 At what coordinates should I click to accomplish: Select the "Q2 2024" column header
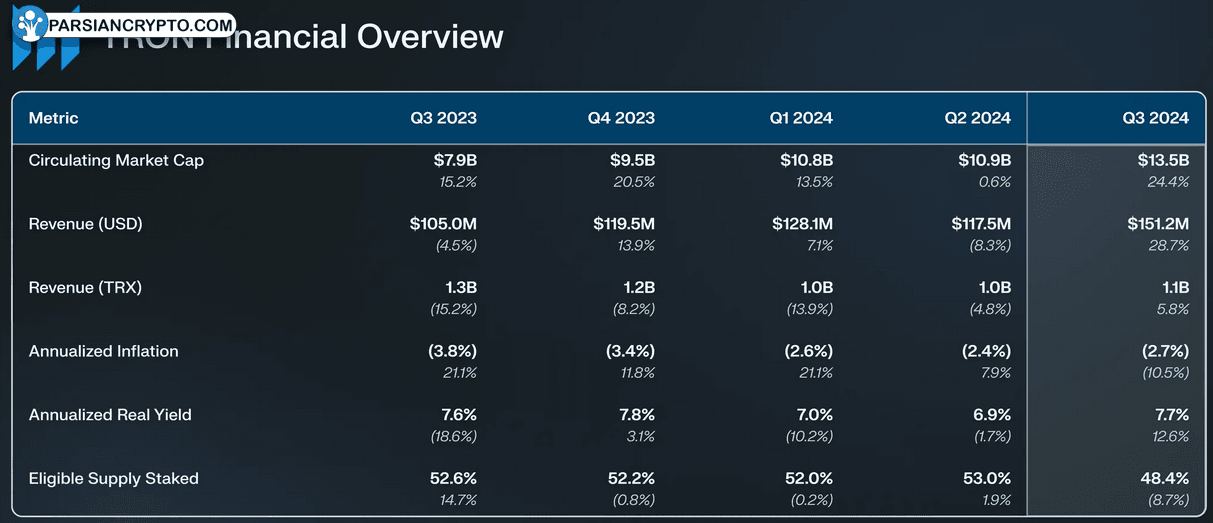(x=978, y=118)
